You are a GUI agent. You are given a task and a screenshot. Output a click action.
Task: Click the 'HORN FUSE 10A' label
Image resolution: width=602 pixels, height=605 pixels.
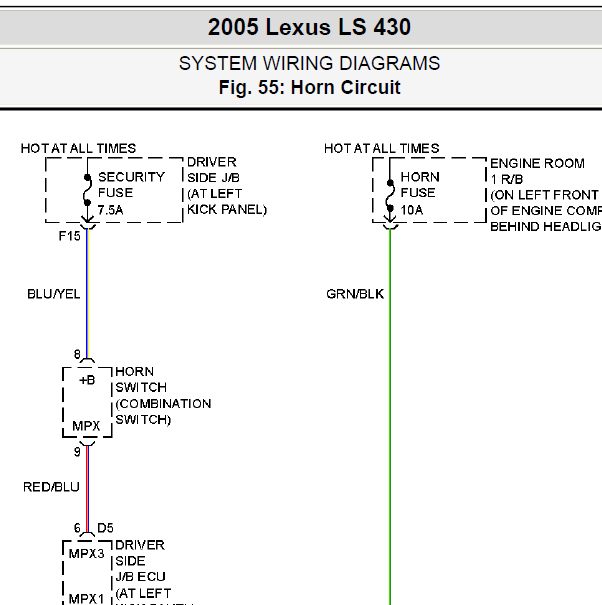pyautogui.click(x=420, y=193)
